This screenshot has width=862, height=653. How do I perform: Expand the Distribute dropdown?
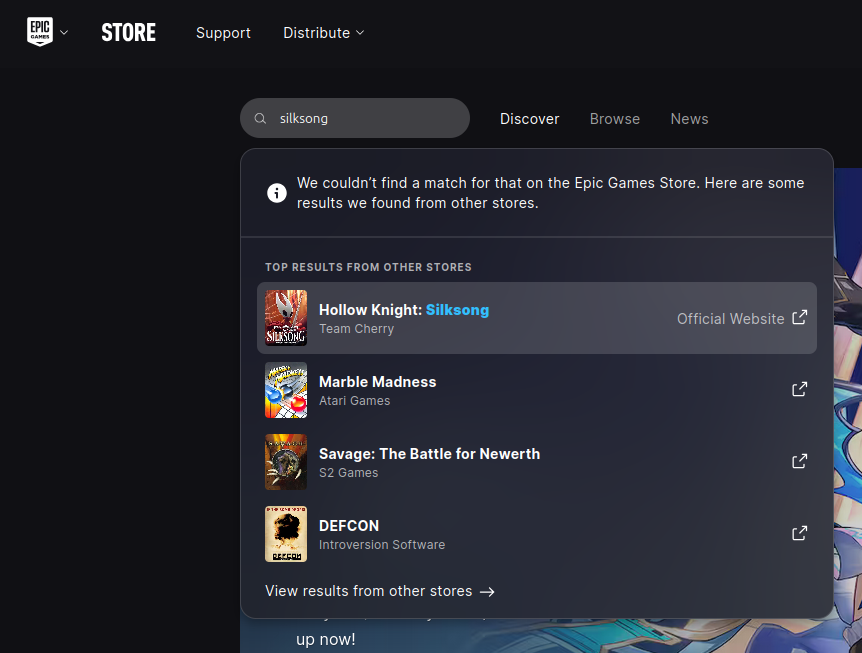[323, 33]
